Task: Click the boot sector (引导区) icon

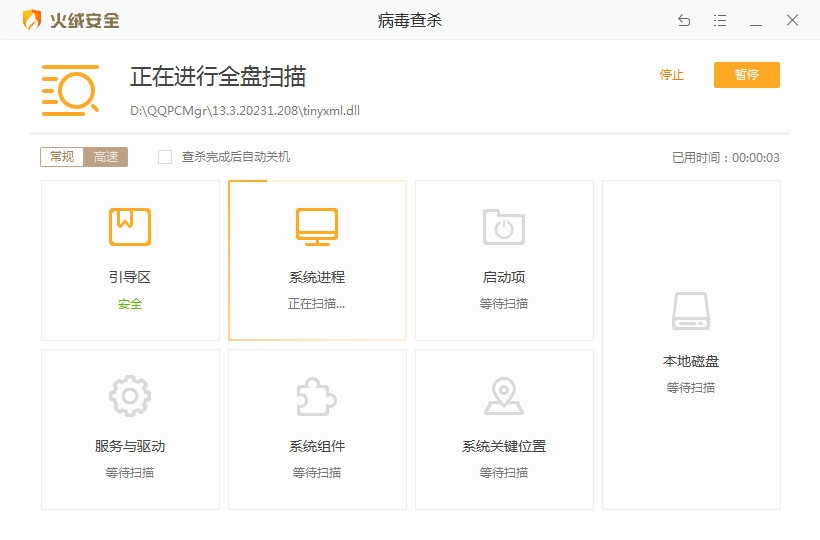Action: pyautogui.click(x=130, y=227)
